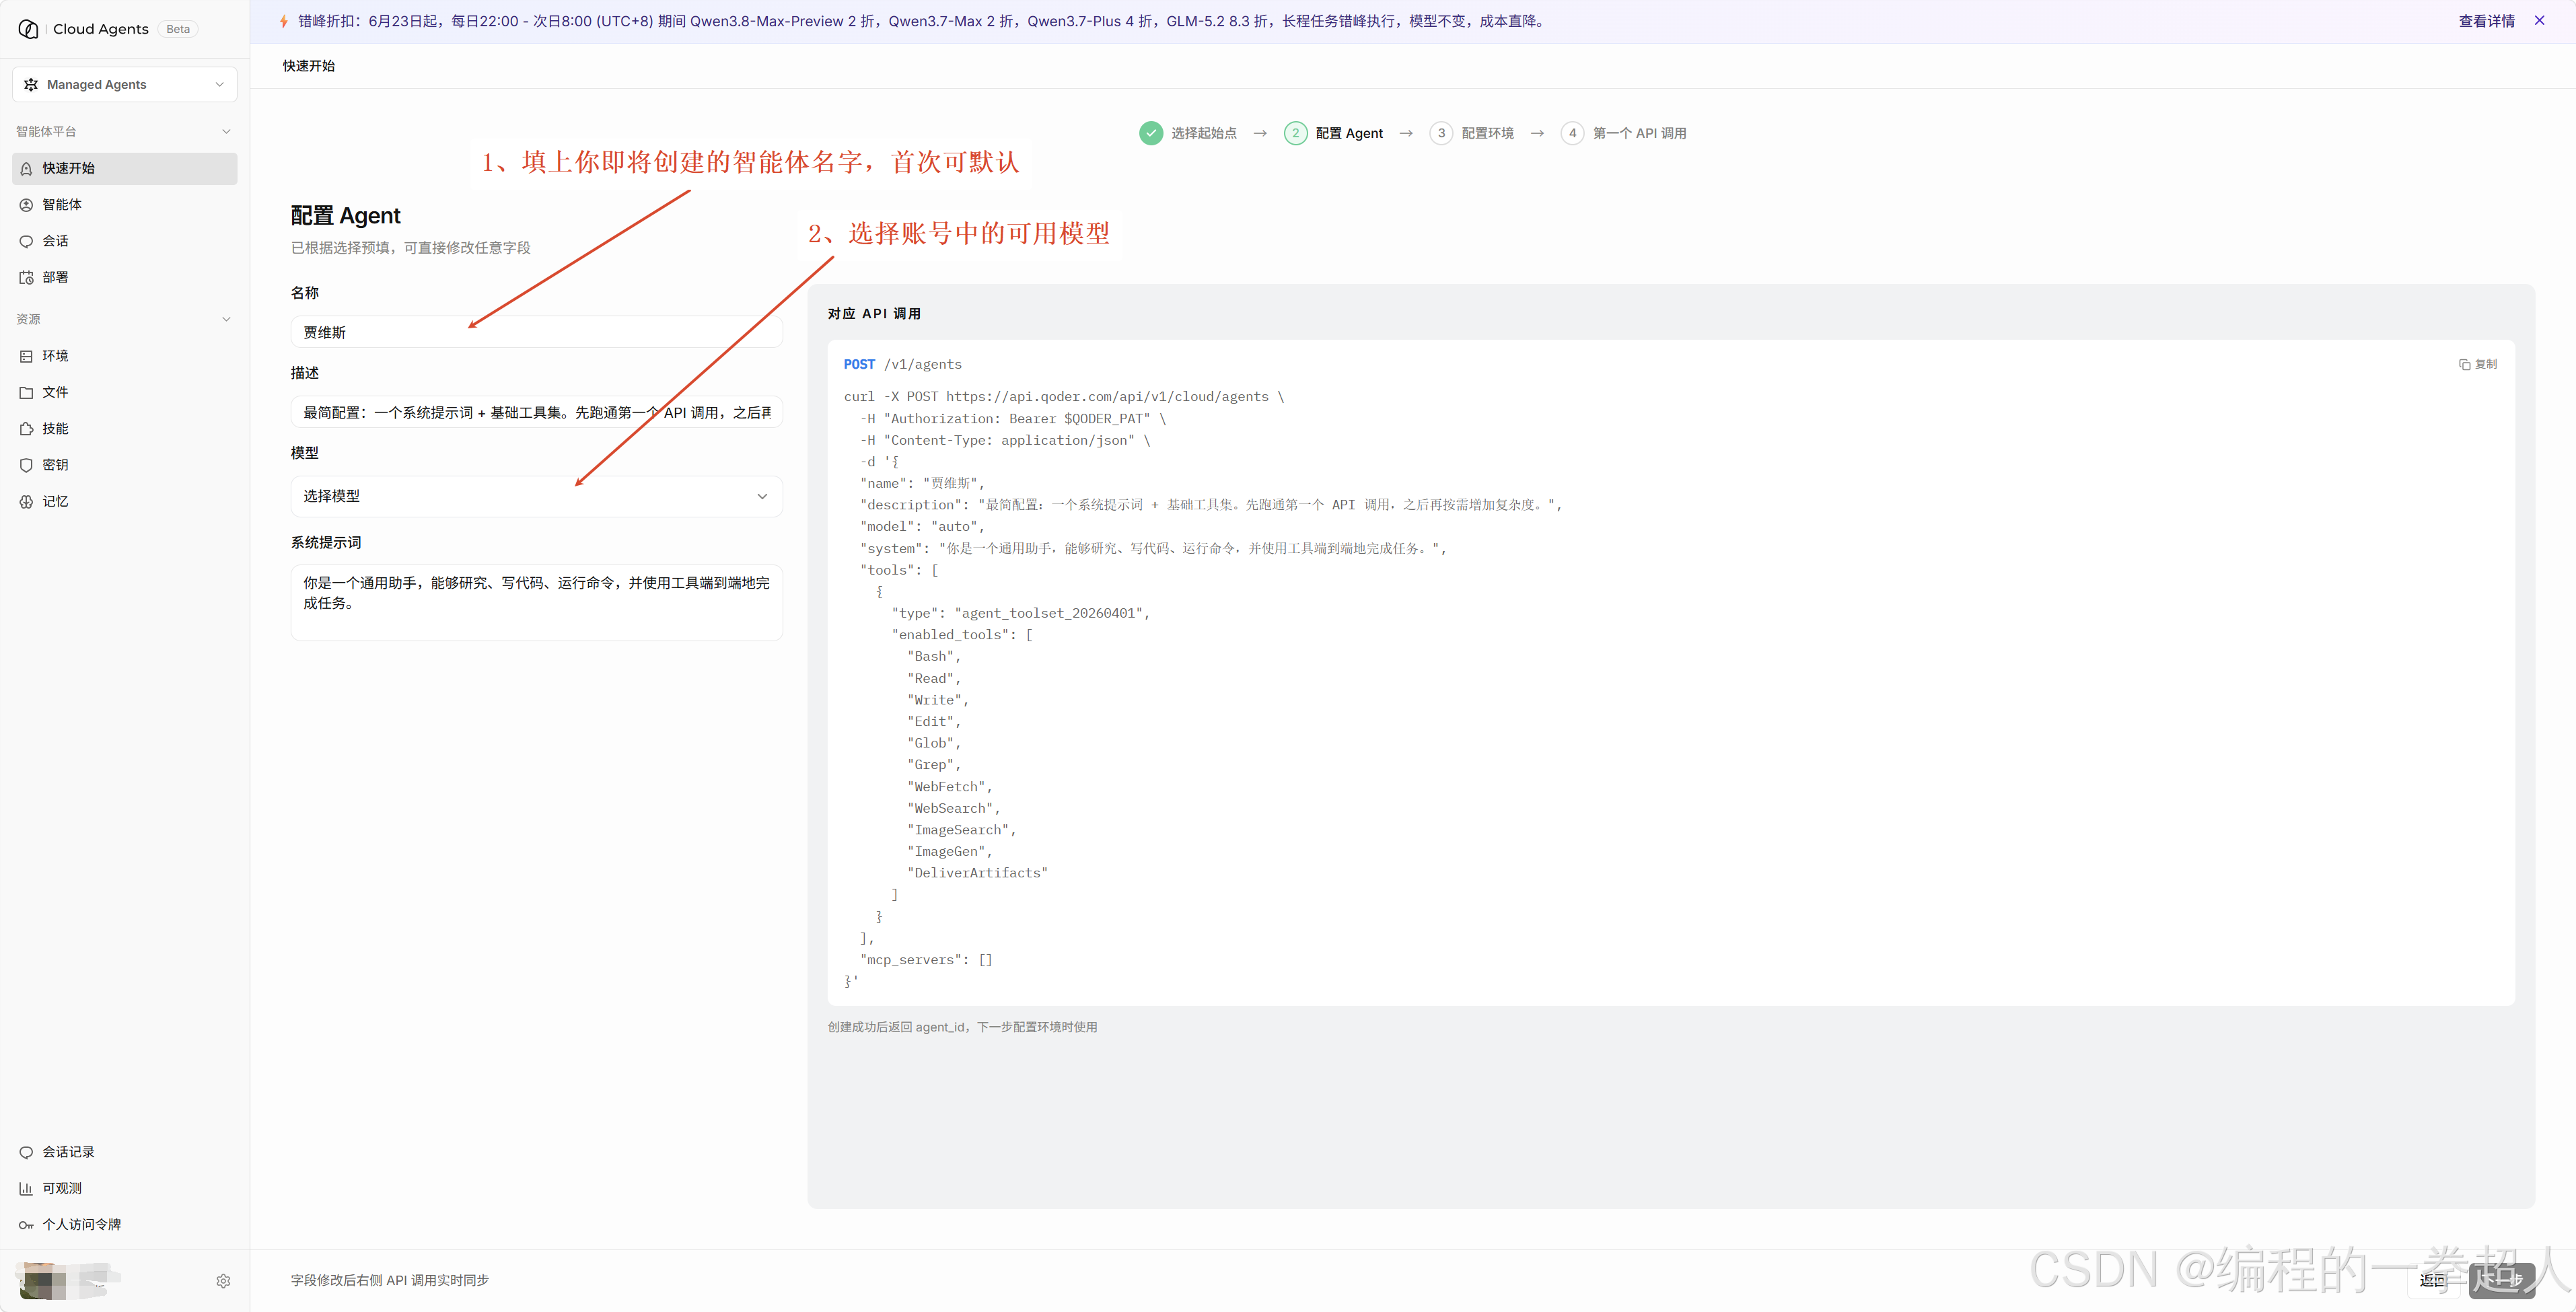Open settings gear at sidebar bottom
This screenshot has width=2576, height=1312.
(x=223, y=1281)
